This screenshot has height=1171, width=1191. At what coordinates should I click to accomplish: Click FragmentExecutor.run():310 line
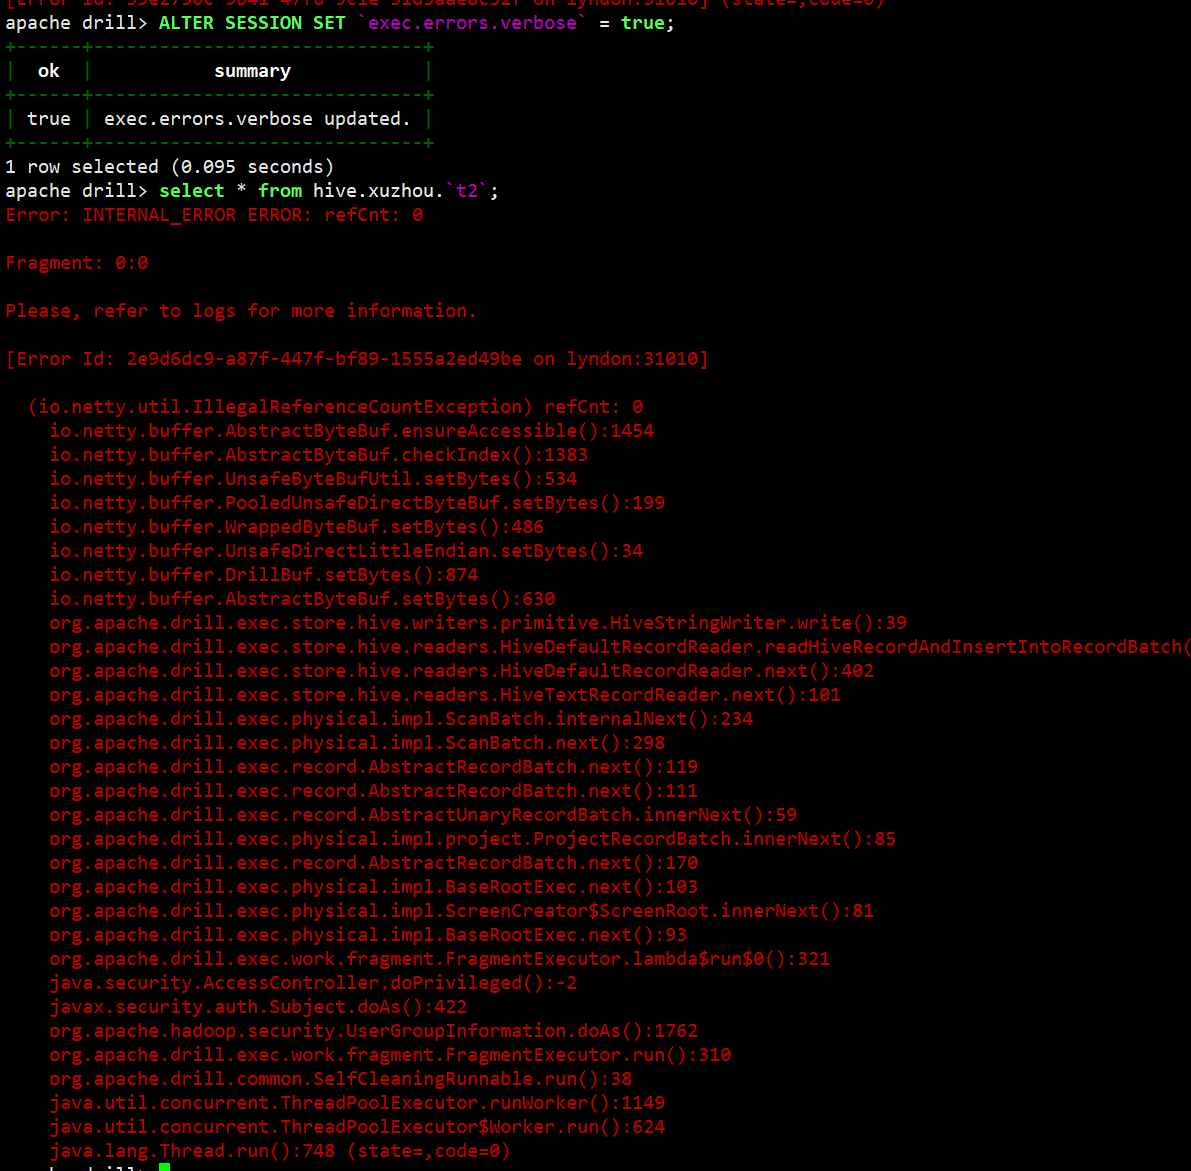tap(390, 1056)
